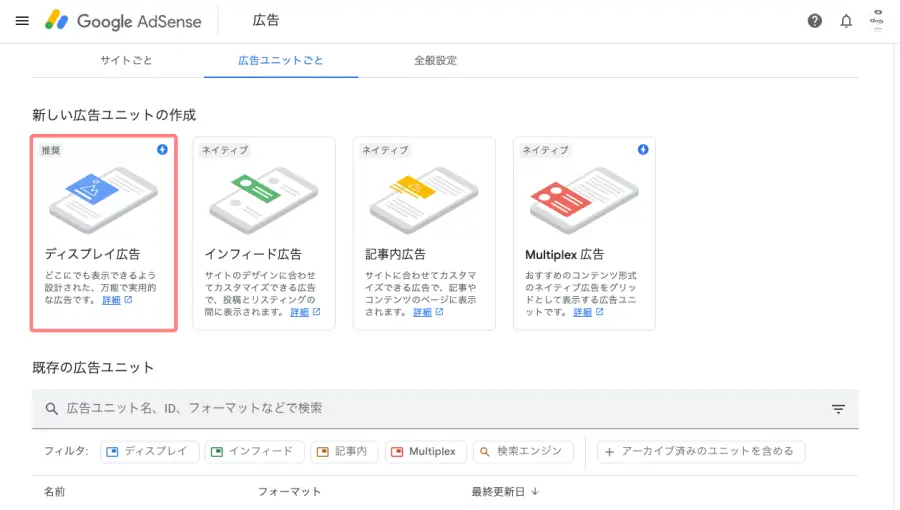The image size is (900, 510).
Task: Click external-link icon in 記事内広告 card
Action: 439,312
